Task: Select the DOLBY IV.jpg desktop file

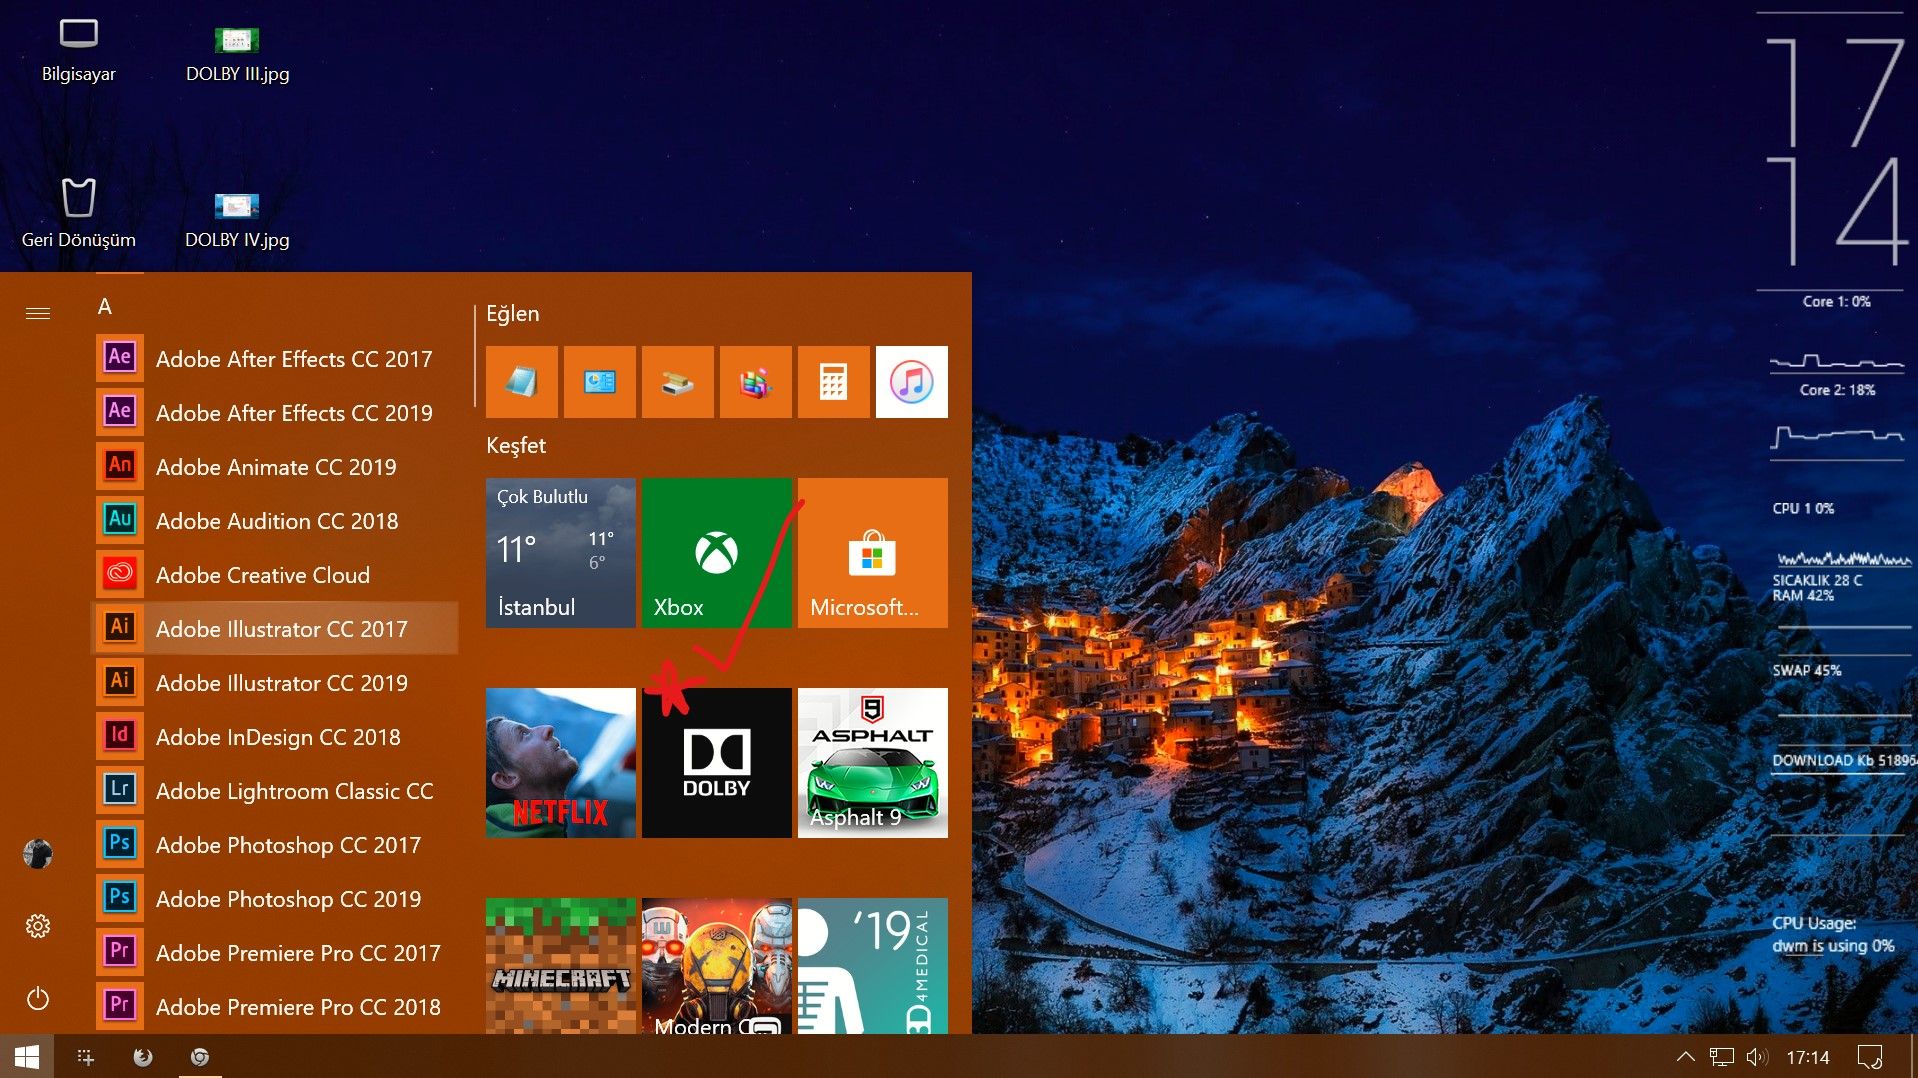Action: tap(237, 220)
